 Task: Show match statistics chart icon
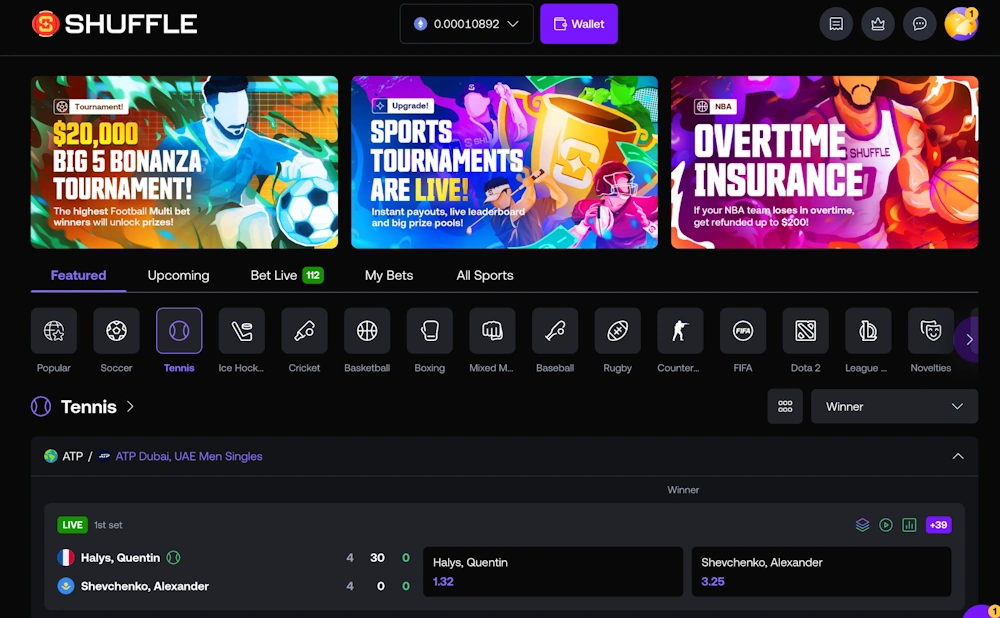tap(909, 525)
